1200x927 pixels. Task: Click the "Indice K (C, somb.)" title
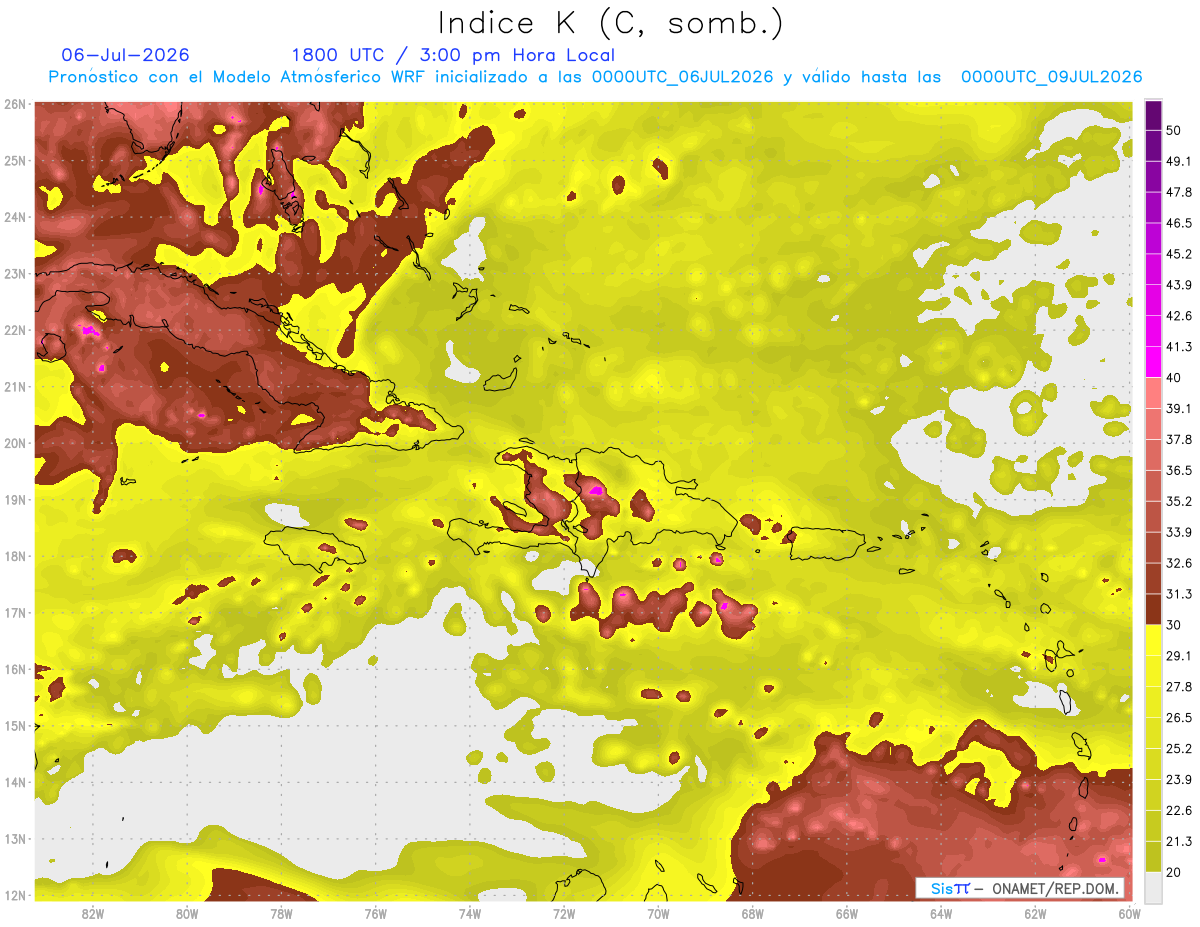610,22
